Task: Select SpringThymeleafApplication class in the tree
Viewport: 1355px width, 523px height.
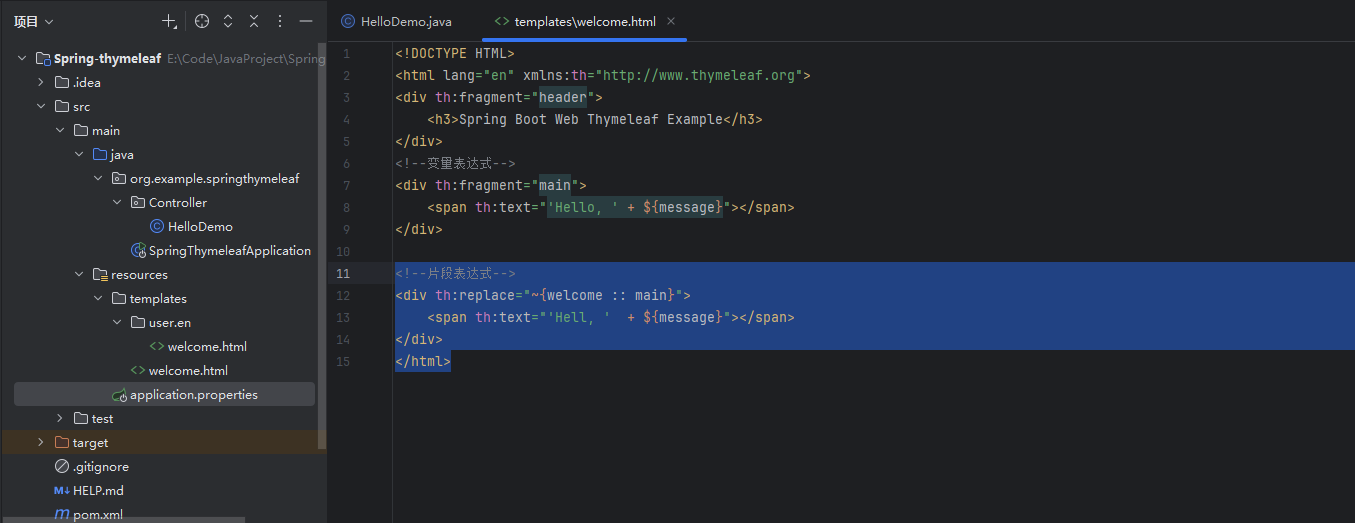Action: (229, 251)
